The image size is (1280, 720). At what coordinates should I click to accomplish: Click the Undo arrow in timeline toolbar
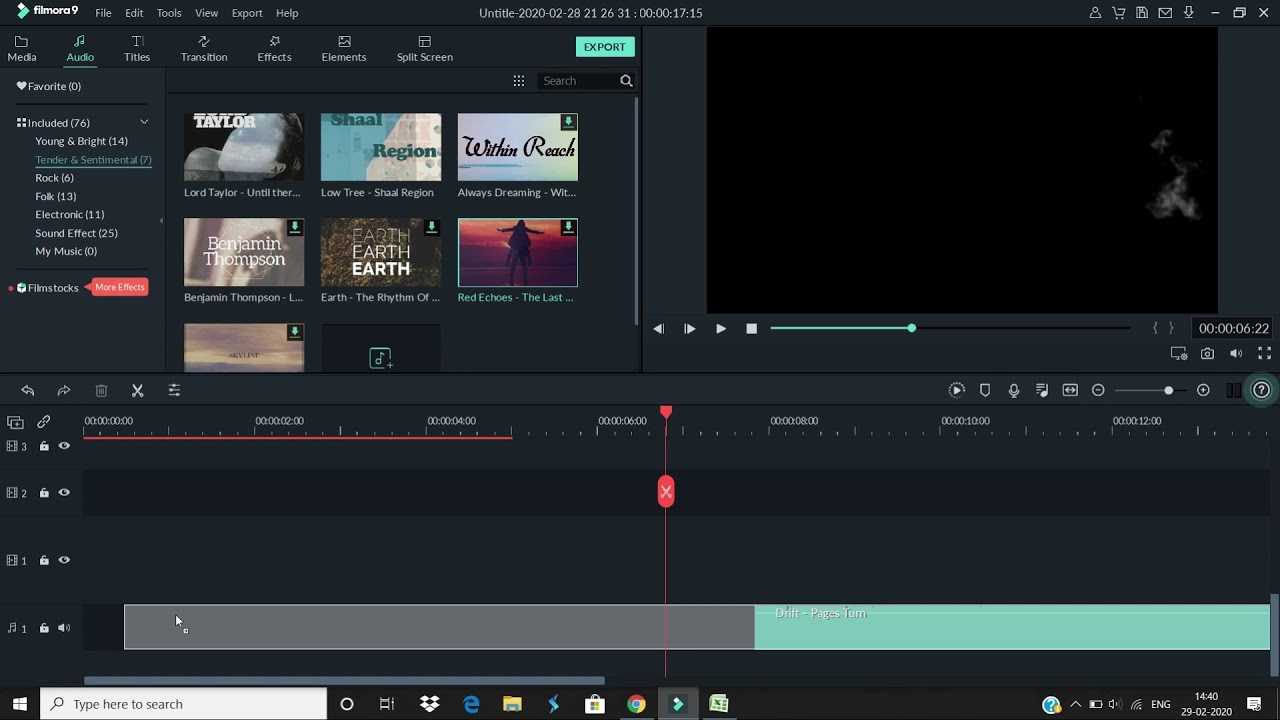click(28, 390)
